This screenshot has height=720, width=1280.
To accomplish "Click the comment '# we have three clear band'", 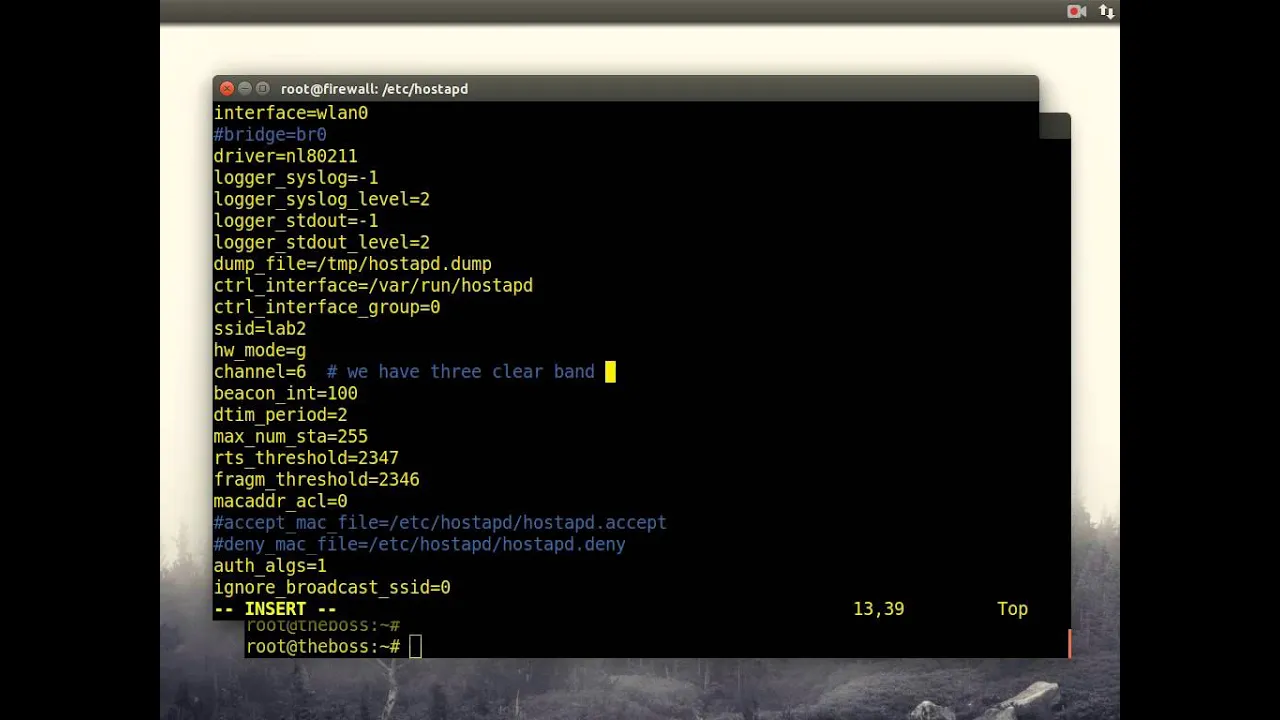I will pyautogui.click(x=461, y=372).
